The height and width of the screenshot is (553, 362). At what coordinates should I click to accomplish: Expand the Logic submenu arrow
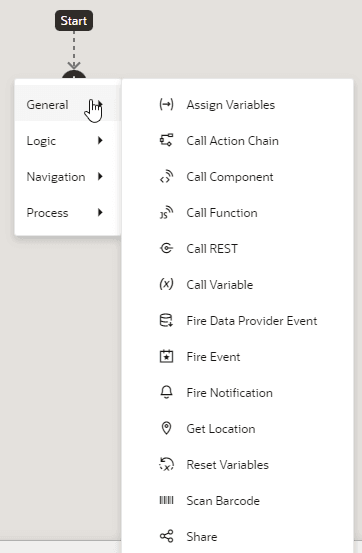[100, 141]
